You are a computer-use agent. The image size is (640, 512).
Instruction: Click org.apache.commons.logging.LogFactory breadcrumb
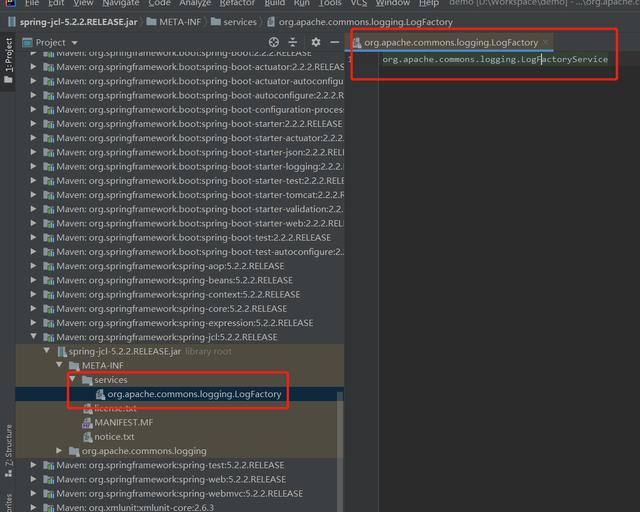[x=360, y=22]
